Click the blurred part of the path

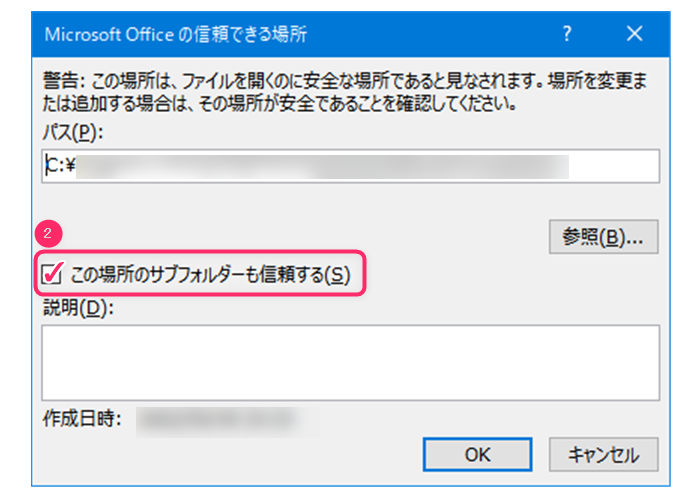click(x=320, y=167)
